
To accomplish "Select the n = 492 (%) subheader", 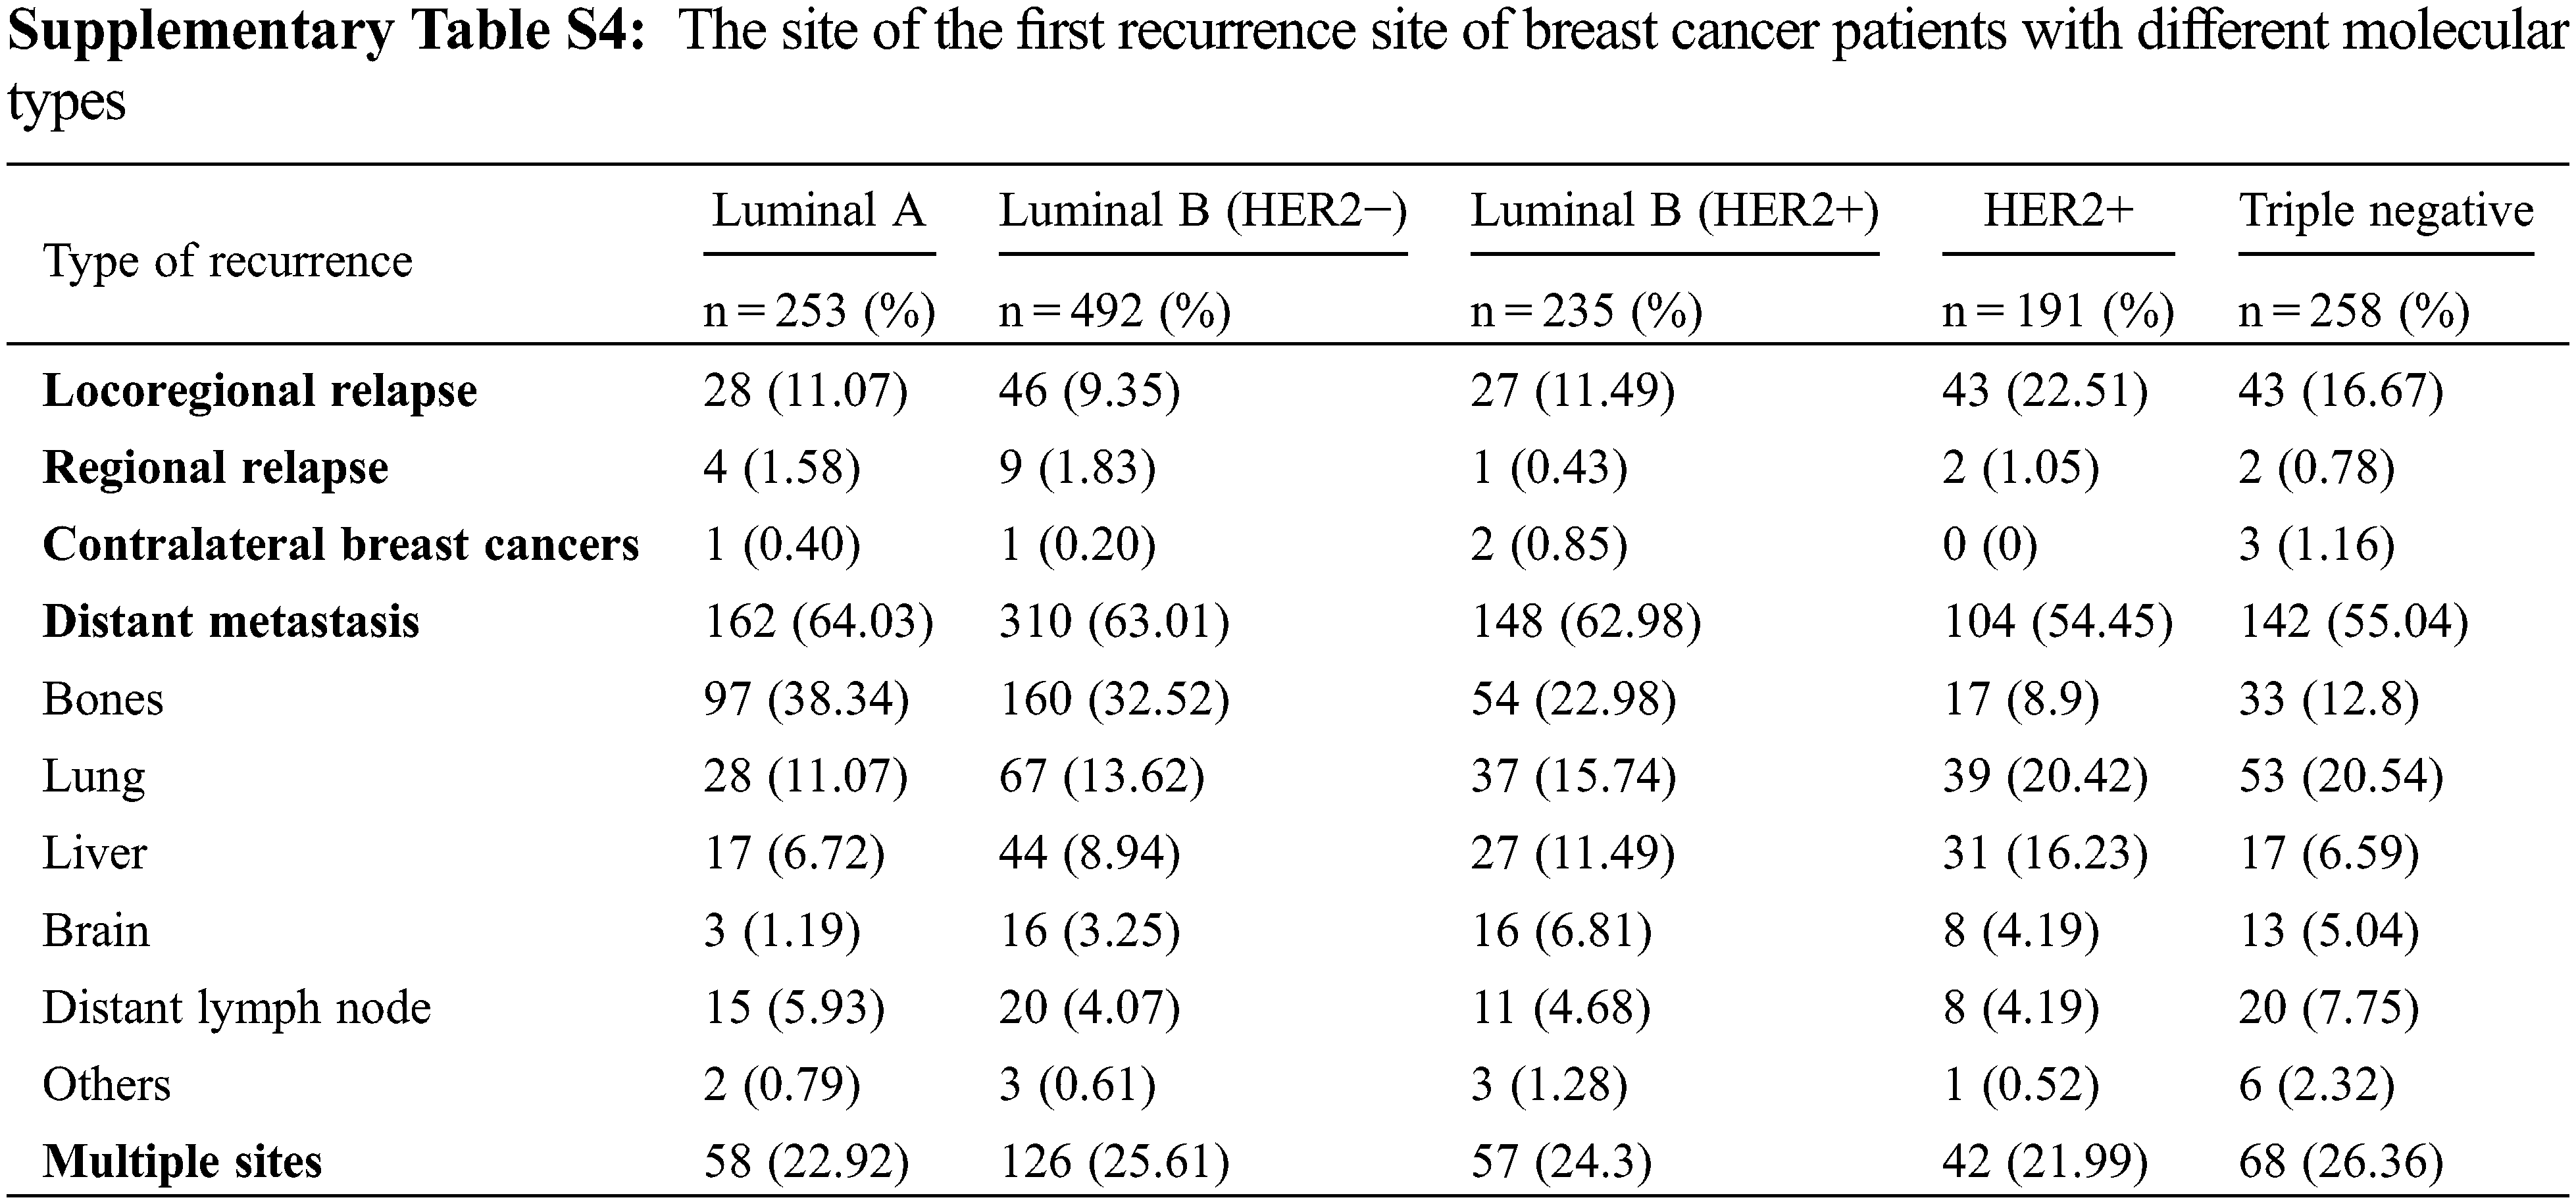I will tap(1114, 311).
